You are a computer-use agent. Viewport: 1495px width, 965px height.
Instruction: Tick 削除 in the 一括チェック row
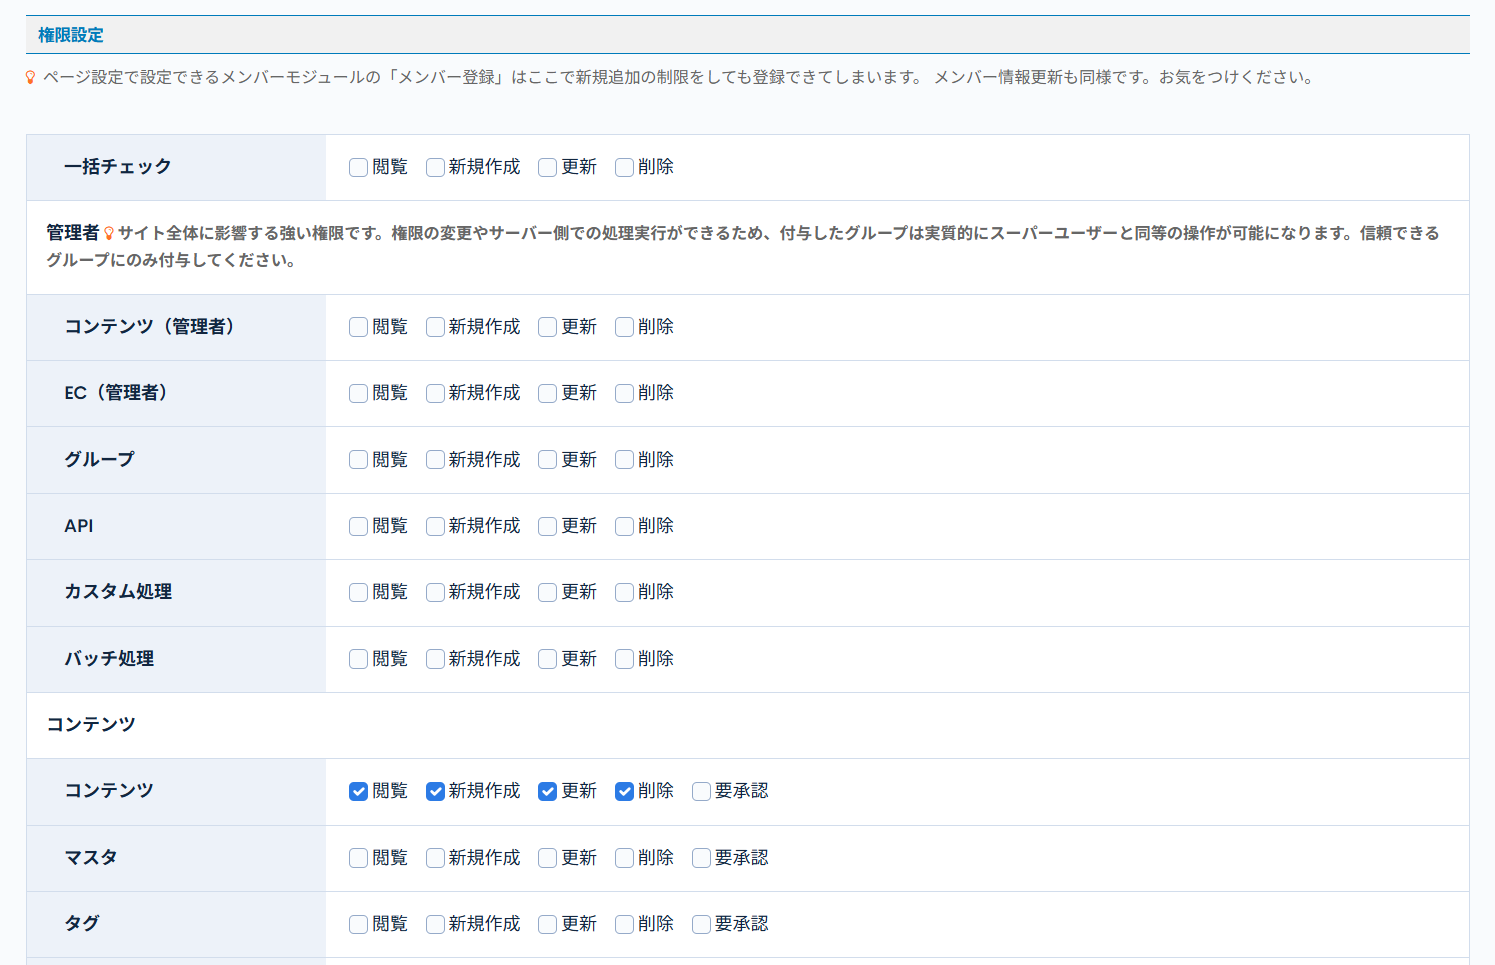tap(624, 167)
